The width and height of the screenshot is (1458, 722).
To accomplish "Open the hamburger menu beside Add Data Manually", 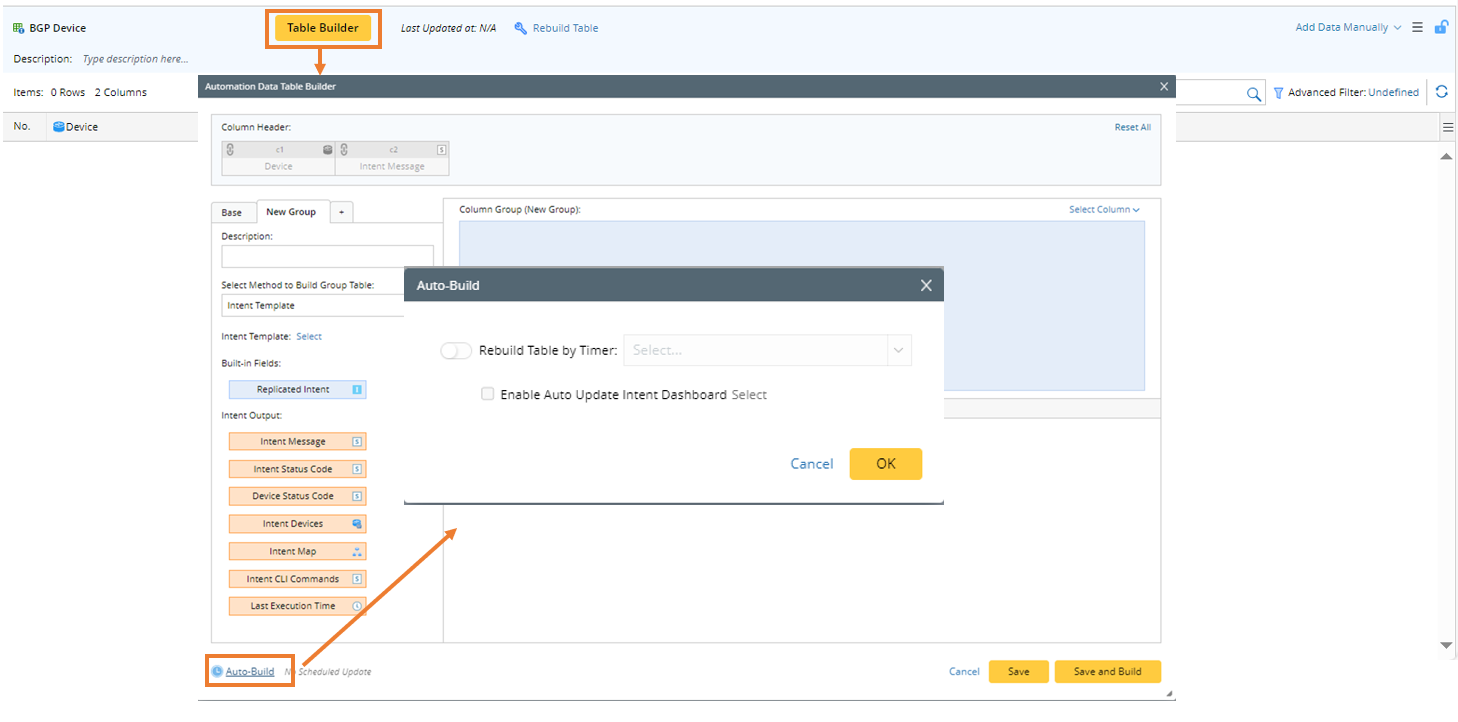I will pos(1417,28).
